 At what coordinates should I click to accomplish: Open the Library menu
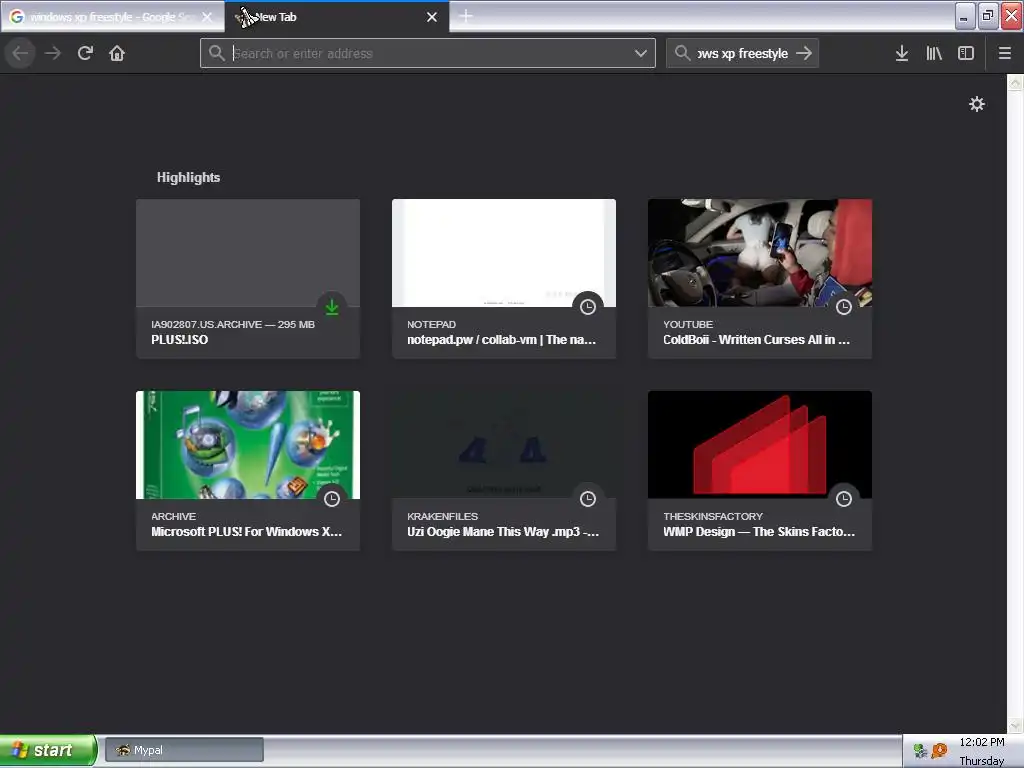934,53
